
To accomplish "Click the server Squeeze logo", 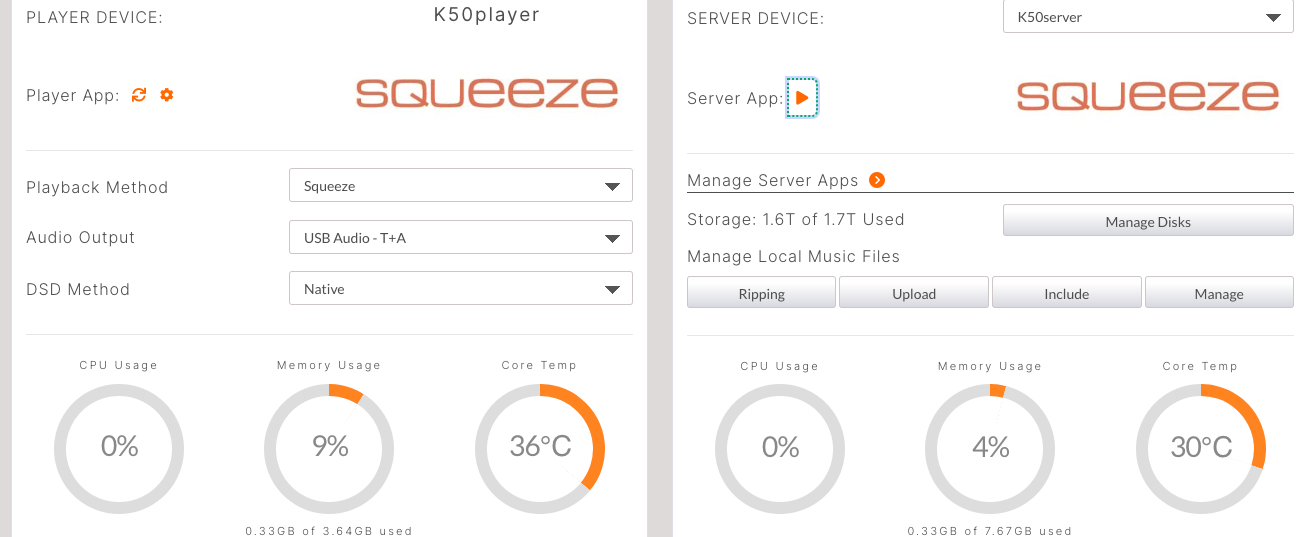I will point(1148,95).
